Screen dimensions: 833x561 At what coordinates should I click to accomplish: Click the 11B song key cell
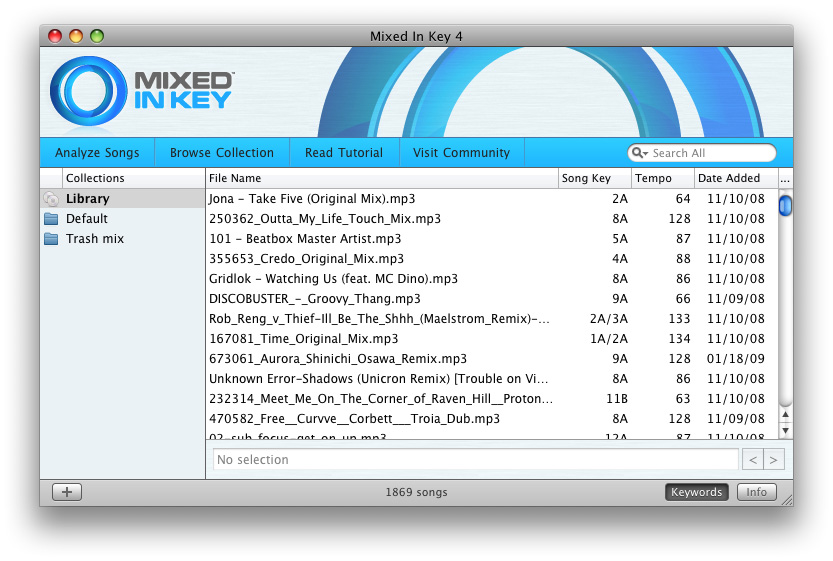click(x=617, y=399)
